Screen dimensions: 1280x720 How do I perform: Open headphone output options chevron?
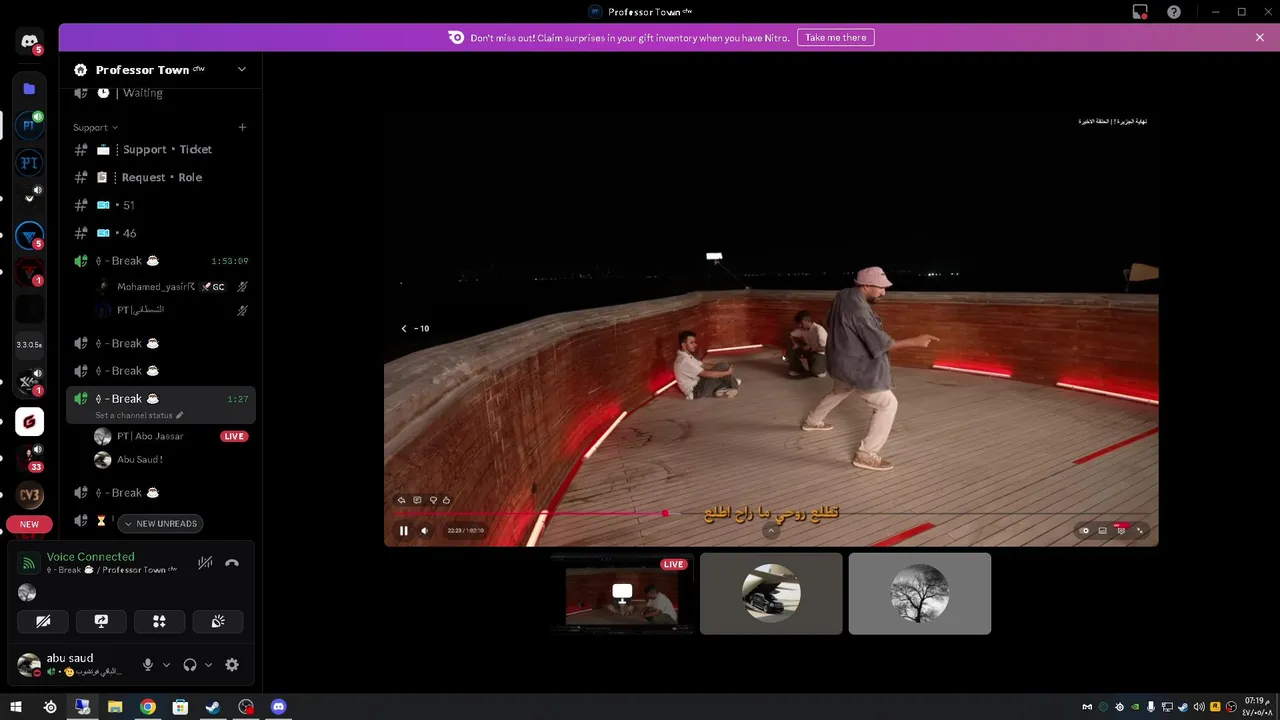pyautogui.click(x=208, y=665)
